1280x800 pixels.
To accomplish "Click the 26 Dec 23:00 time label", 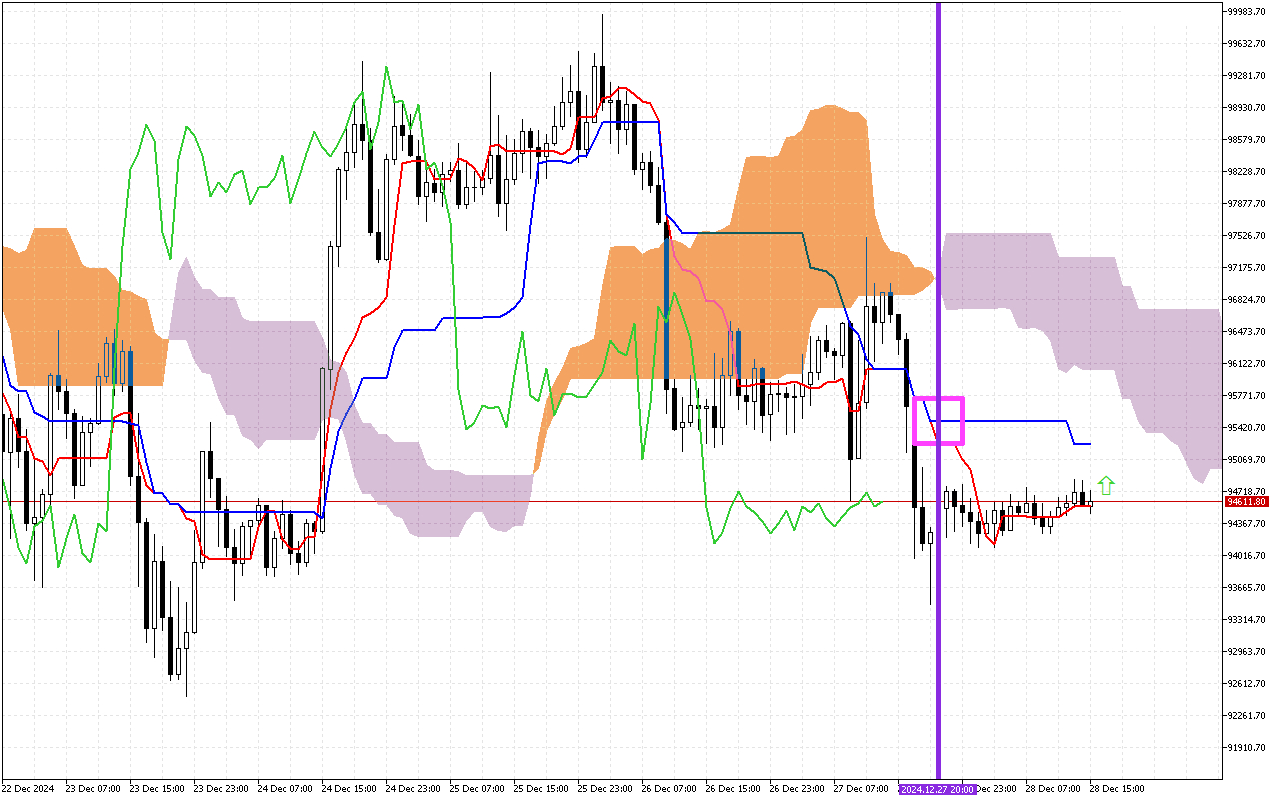I will tap(797, 789).
